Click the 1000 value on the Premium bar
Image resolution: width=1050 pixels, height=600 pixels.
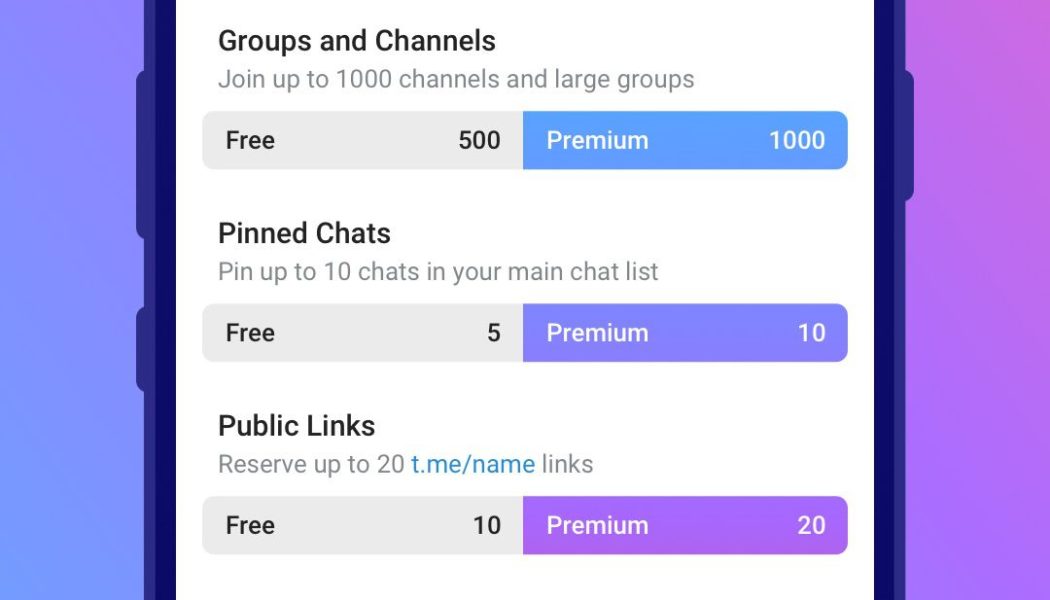[797, 140]
